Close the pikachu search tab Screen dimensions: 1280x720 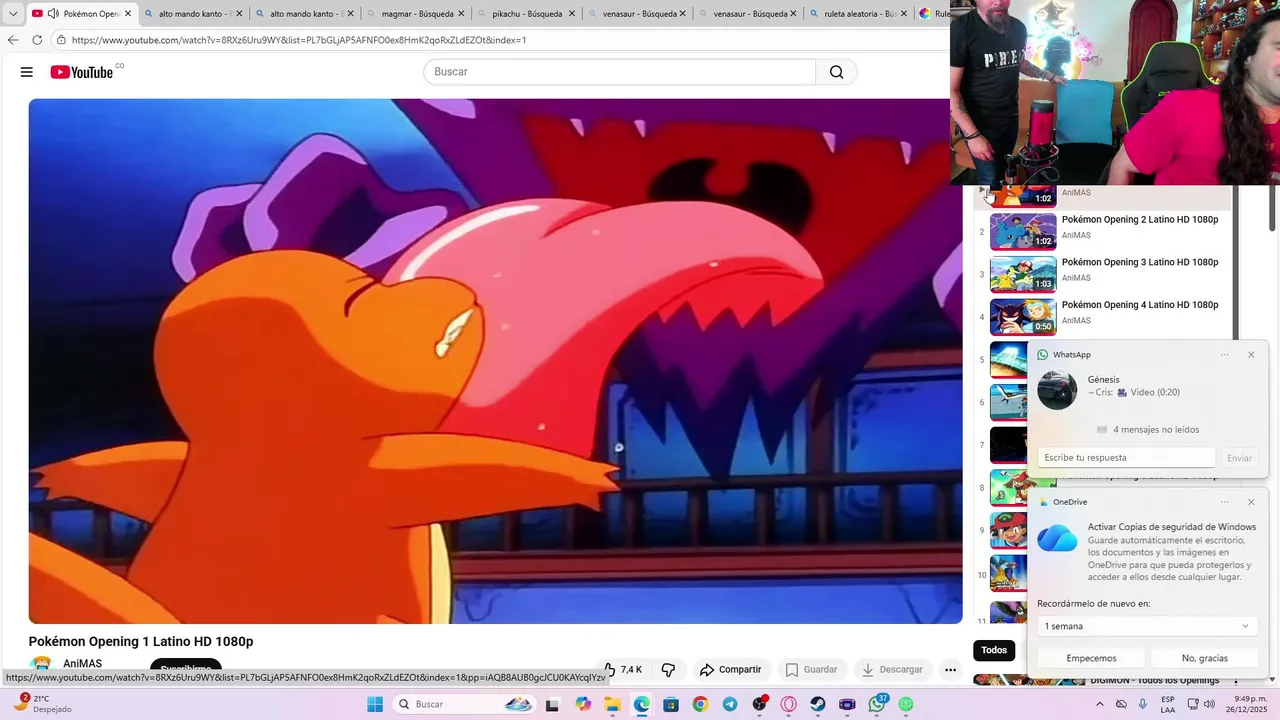tap(572, 14)
